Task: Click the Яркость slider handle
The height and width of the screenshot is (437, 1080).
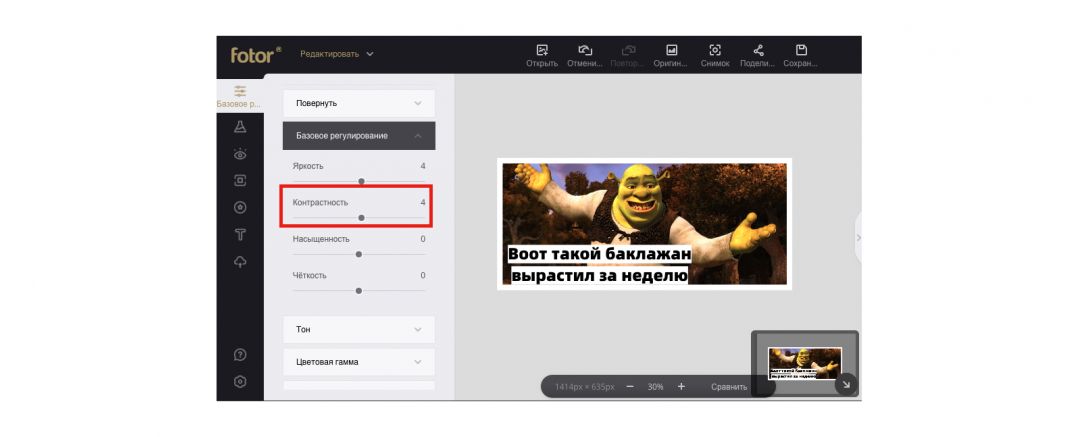Action: [362, 181]
